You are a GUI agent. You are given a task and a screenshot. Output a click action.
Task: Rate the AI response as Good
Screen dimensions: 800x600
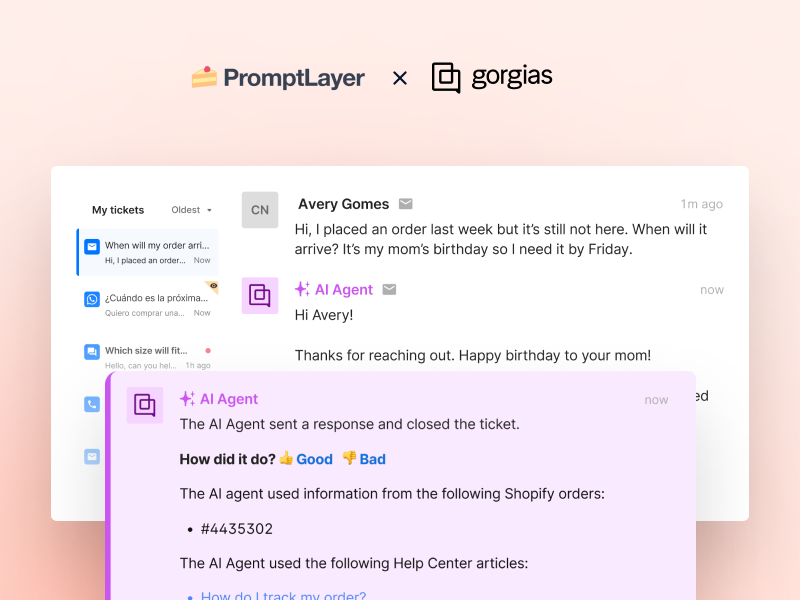coord(314,459)
